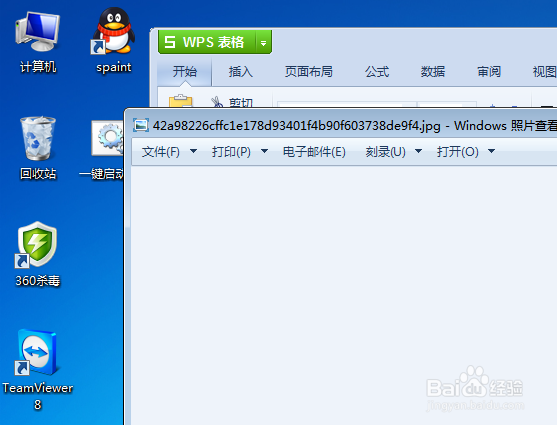This screenshot has width=557, height=425.
Task: Click the paste clipboard icon in WPS
Action: point(180,101)
